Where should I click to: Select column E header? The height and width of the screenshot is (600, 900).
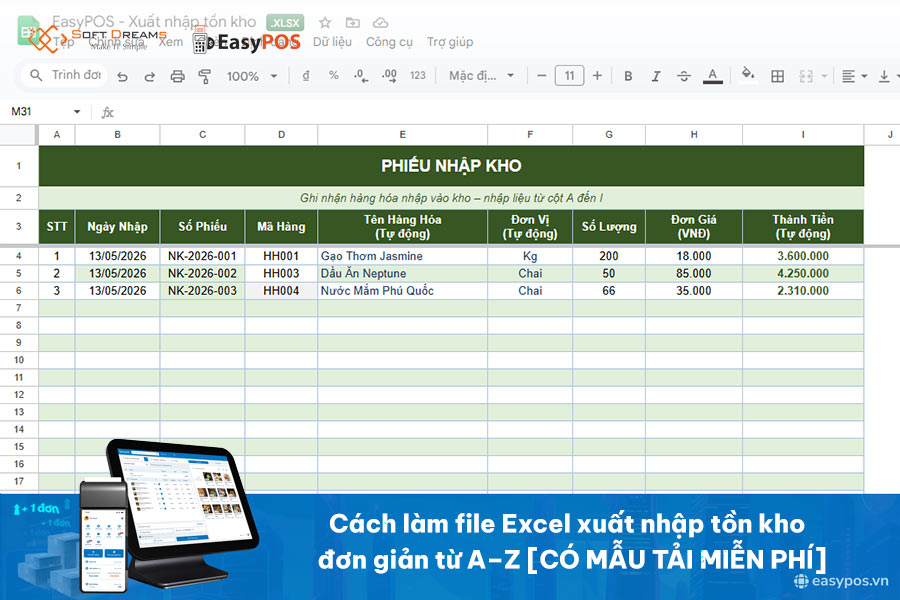tap(402, 134)
